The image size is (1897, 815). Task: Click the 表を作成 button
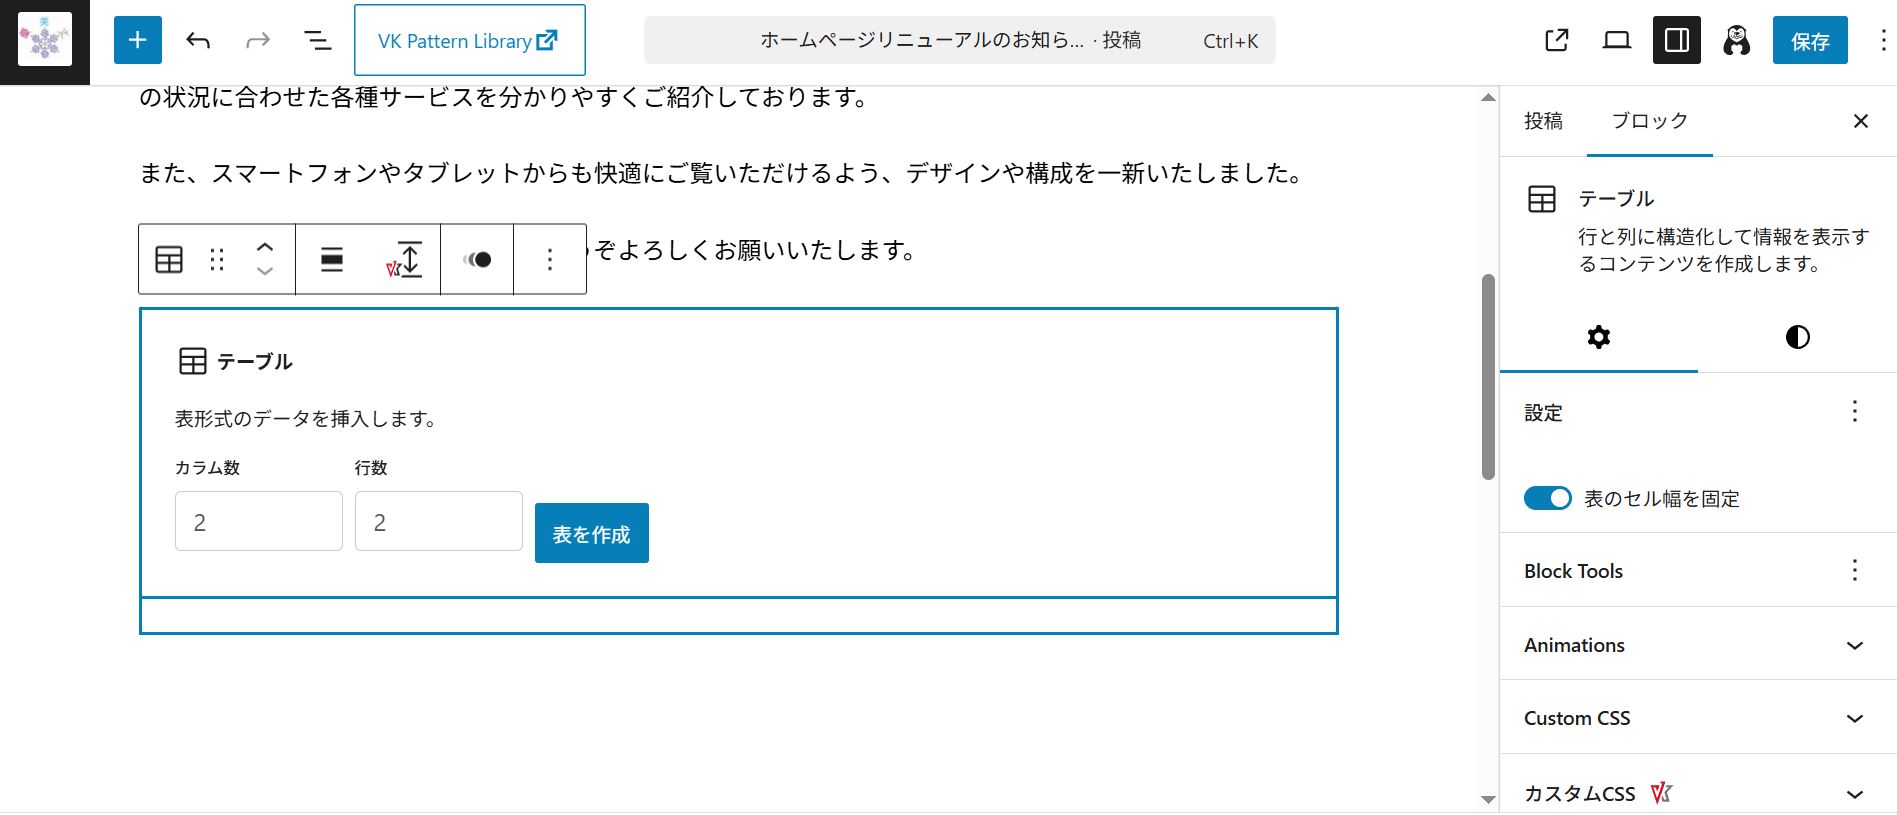point(591,534)
